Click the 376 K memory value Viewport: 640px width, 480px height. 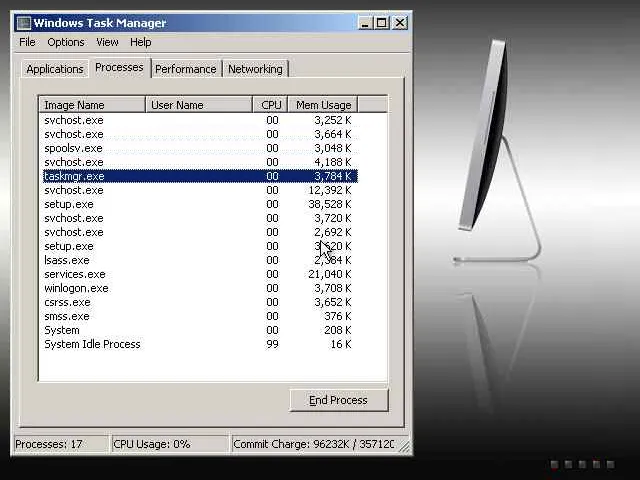pos(338,316)
